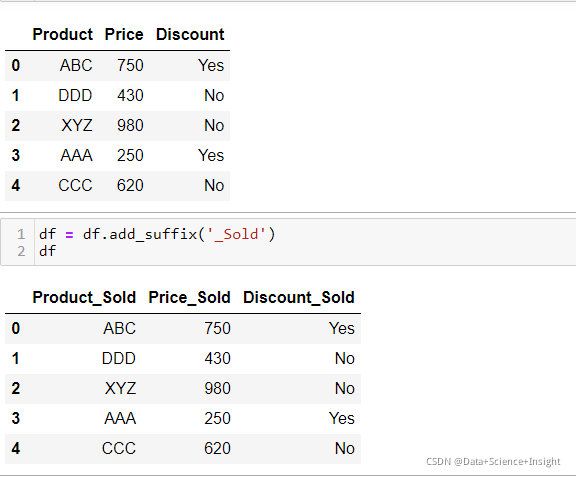576x477 pixels.
Task: Click DDD in Product_Sold column
Action: click(119, 359)
